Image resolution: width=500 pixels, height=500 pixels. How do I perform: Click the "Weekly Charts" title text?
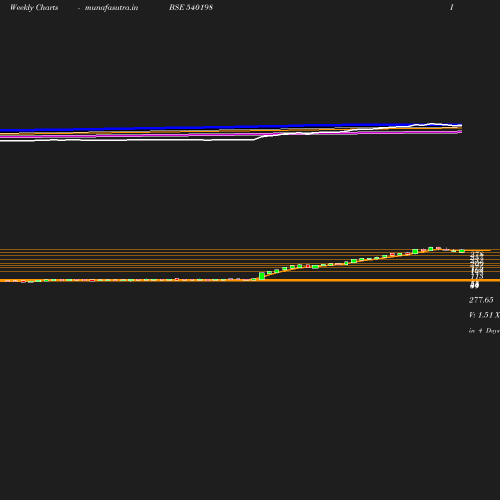(x=34, y=7)
